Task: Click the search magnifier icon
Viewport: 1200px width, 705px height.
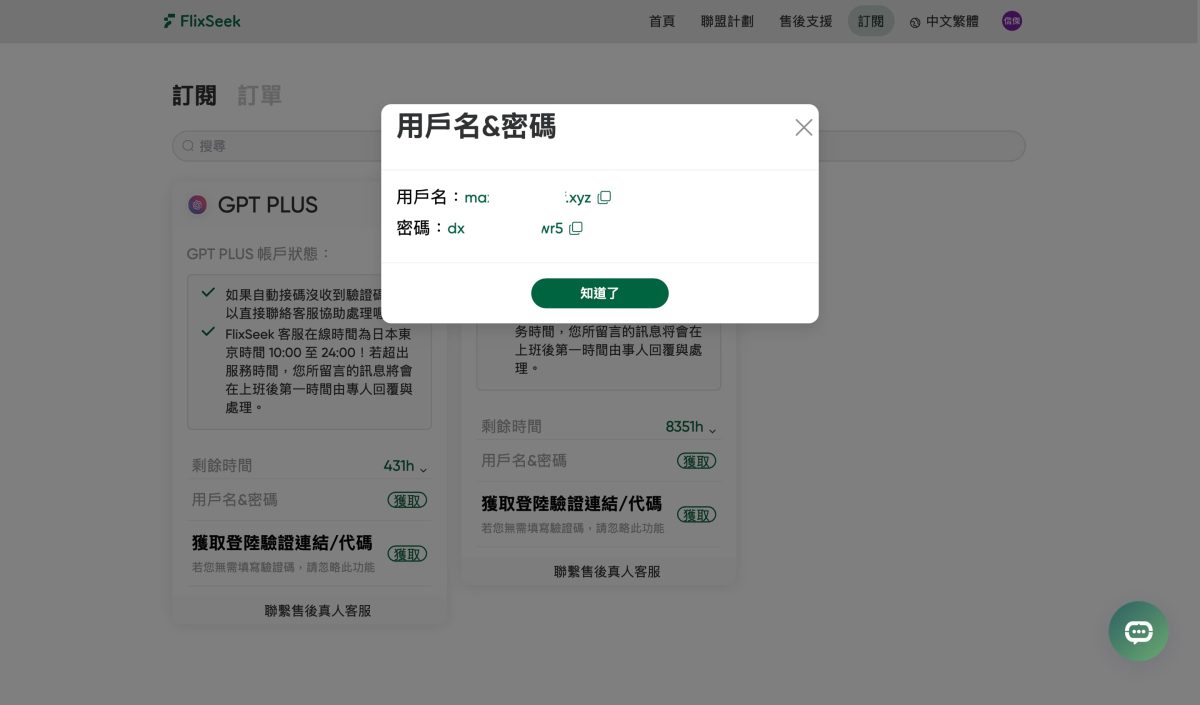Action: coord(188,146)
